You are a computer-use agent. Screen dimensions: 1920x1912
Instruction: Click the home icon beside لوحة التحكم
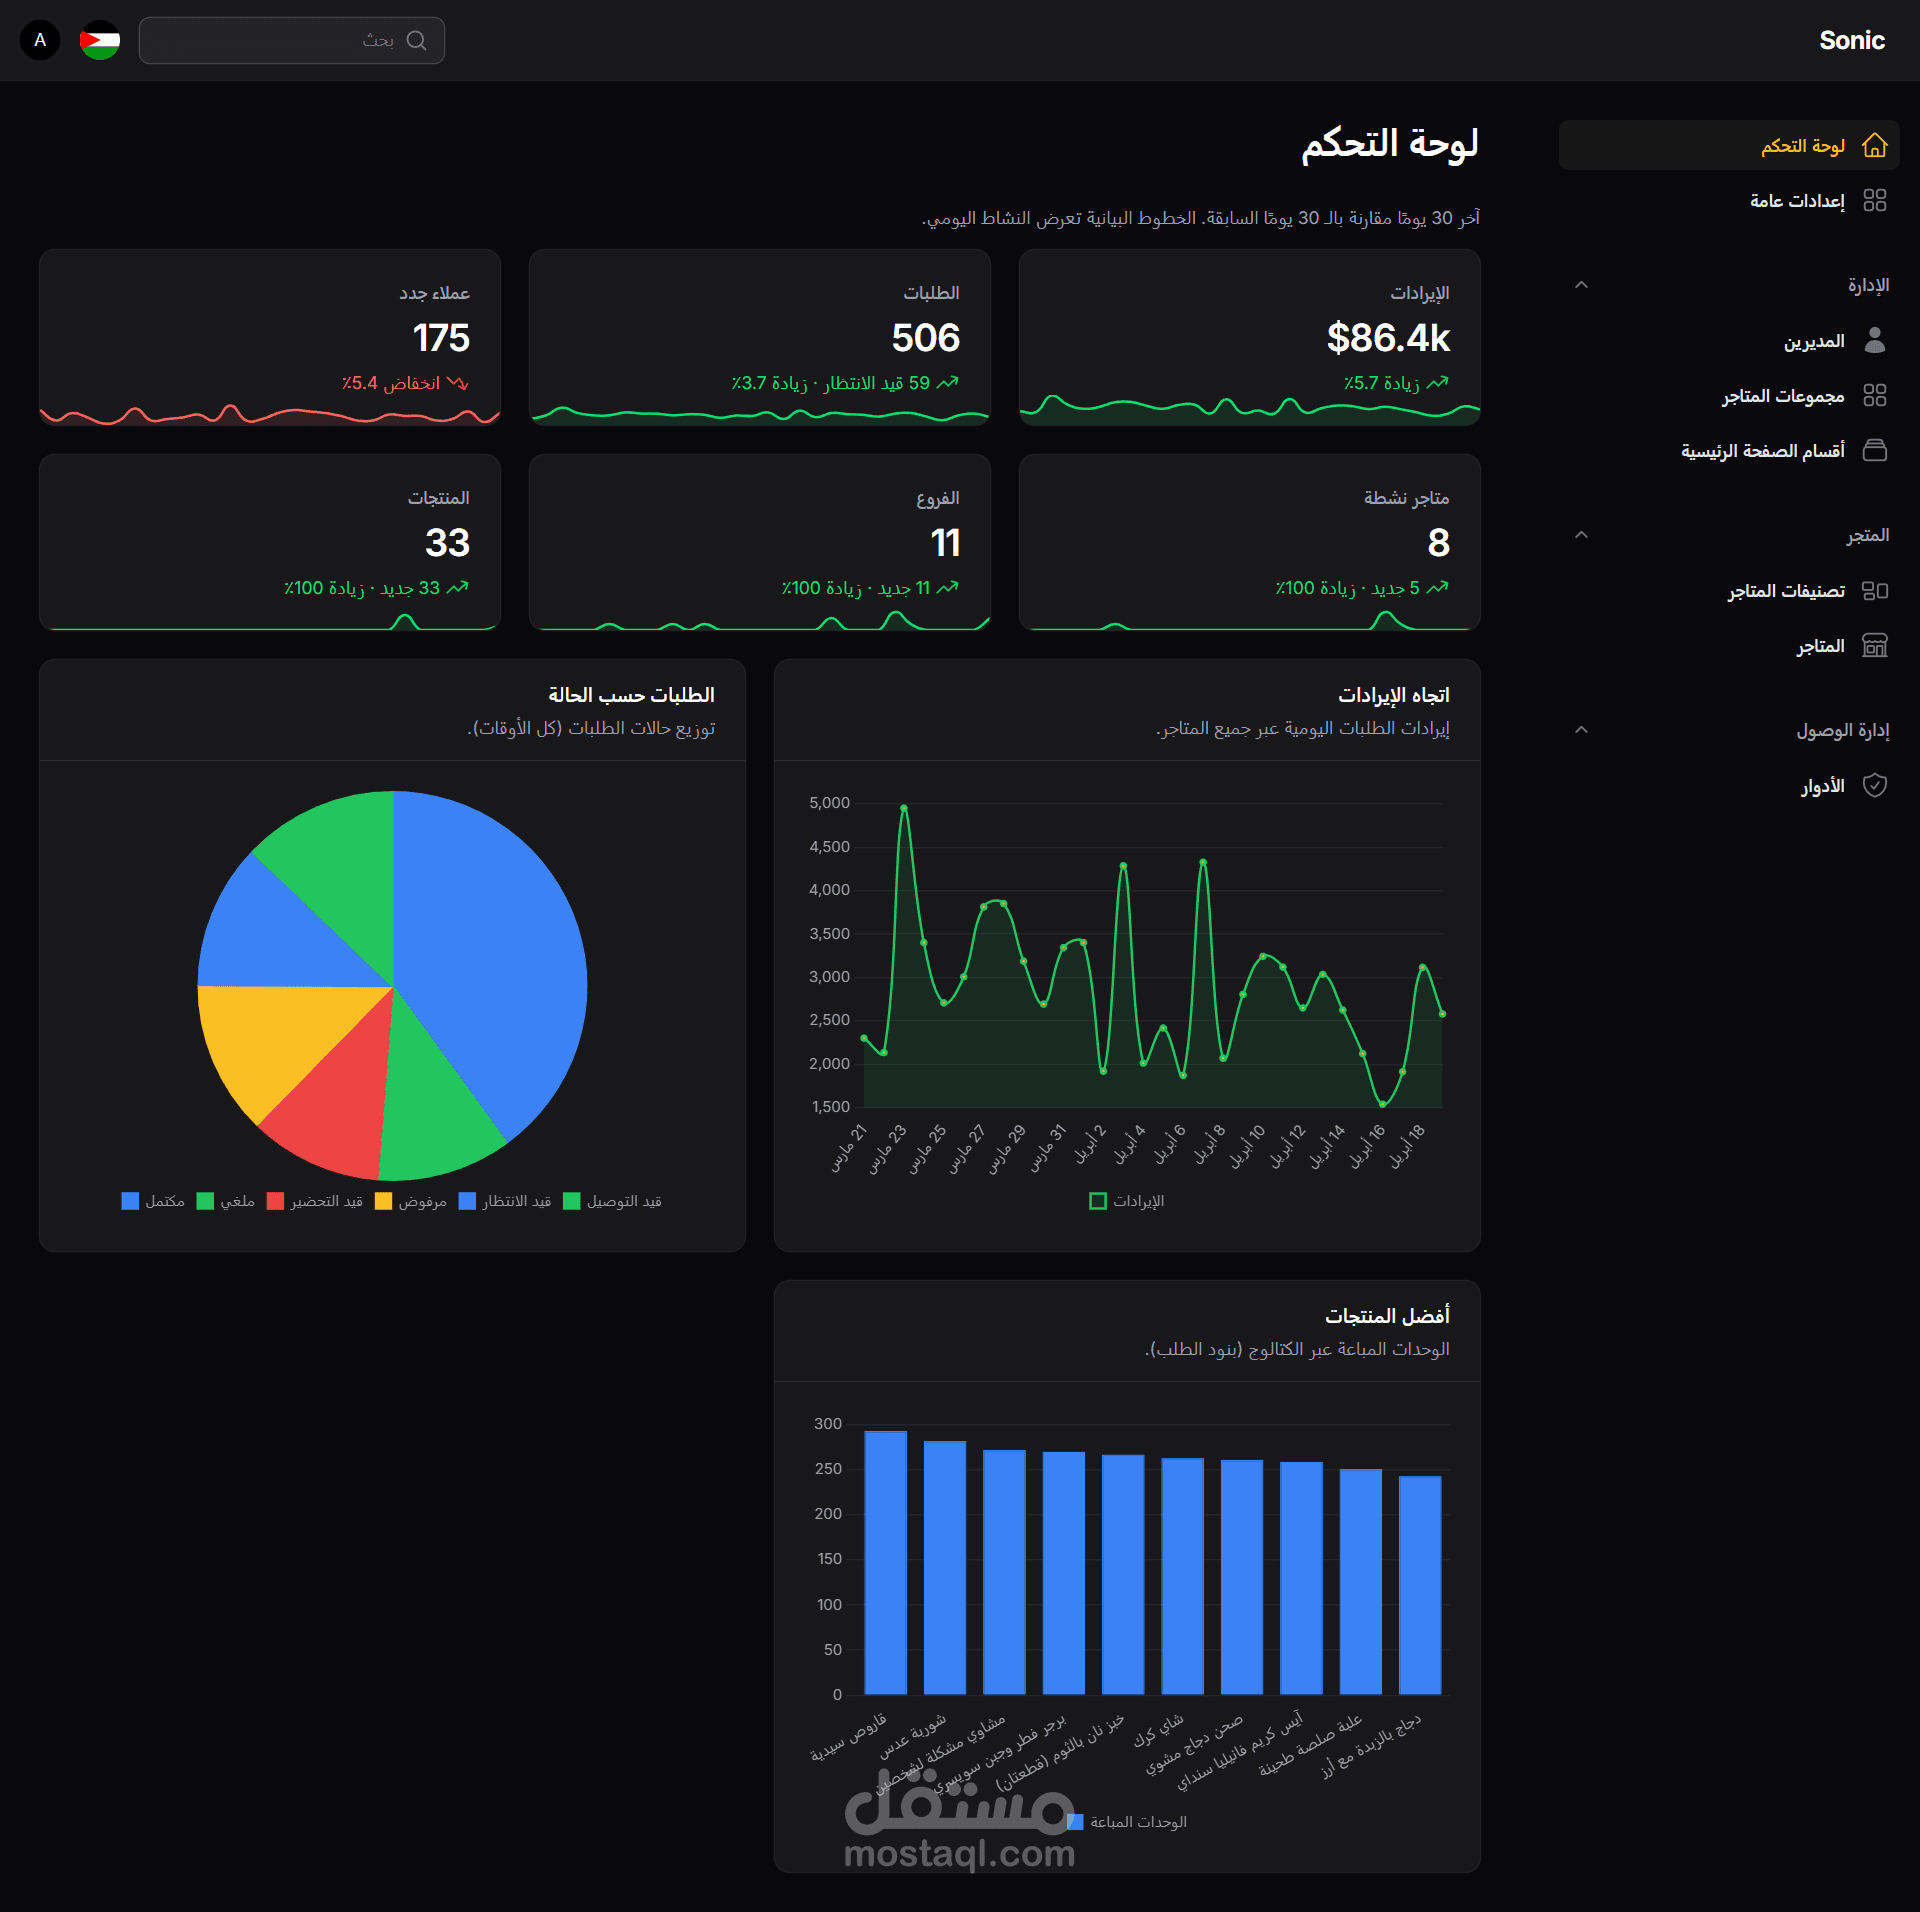[x=1874, y=146]
